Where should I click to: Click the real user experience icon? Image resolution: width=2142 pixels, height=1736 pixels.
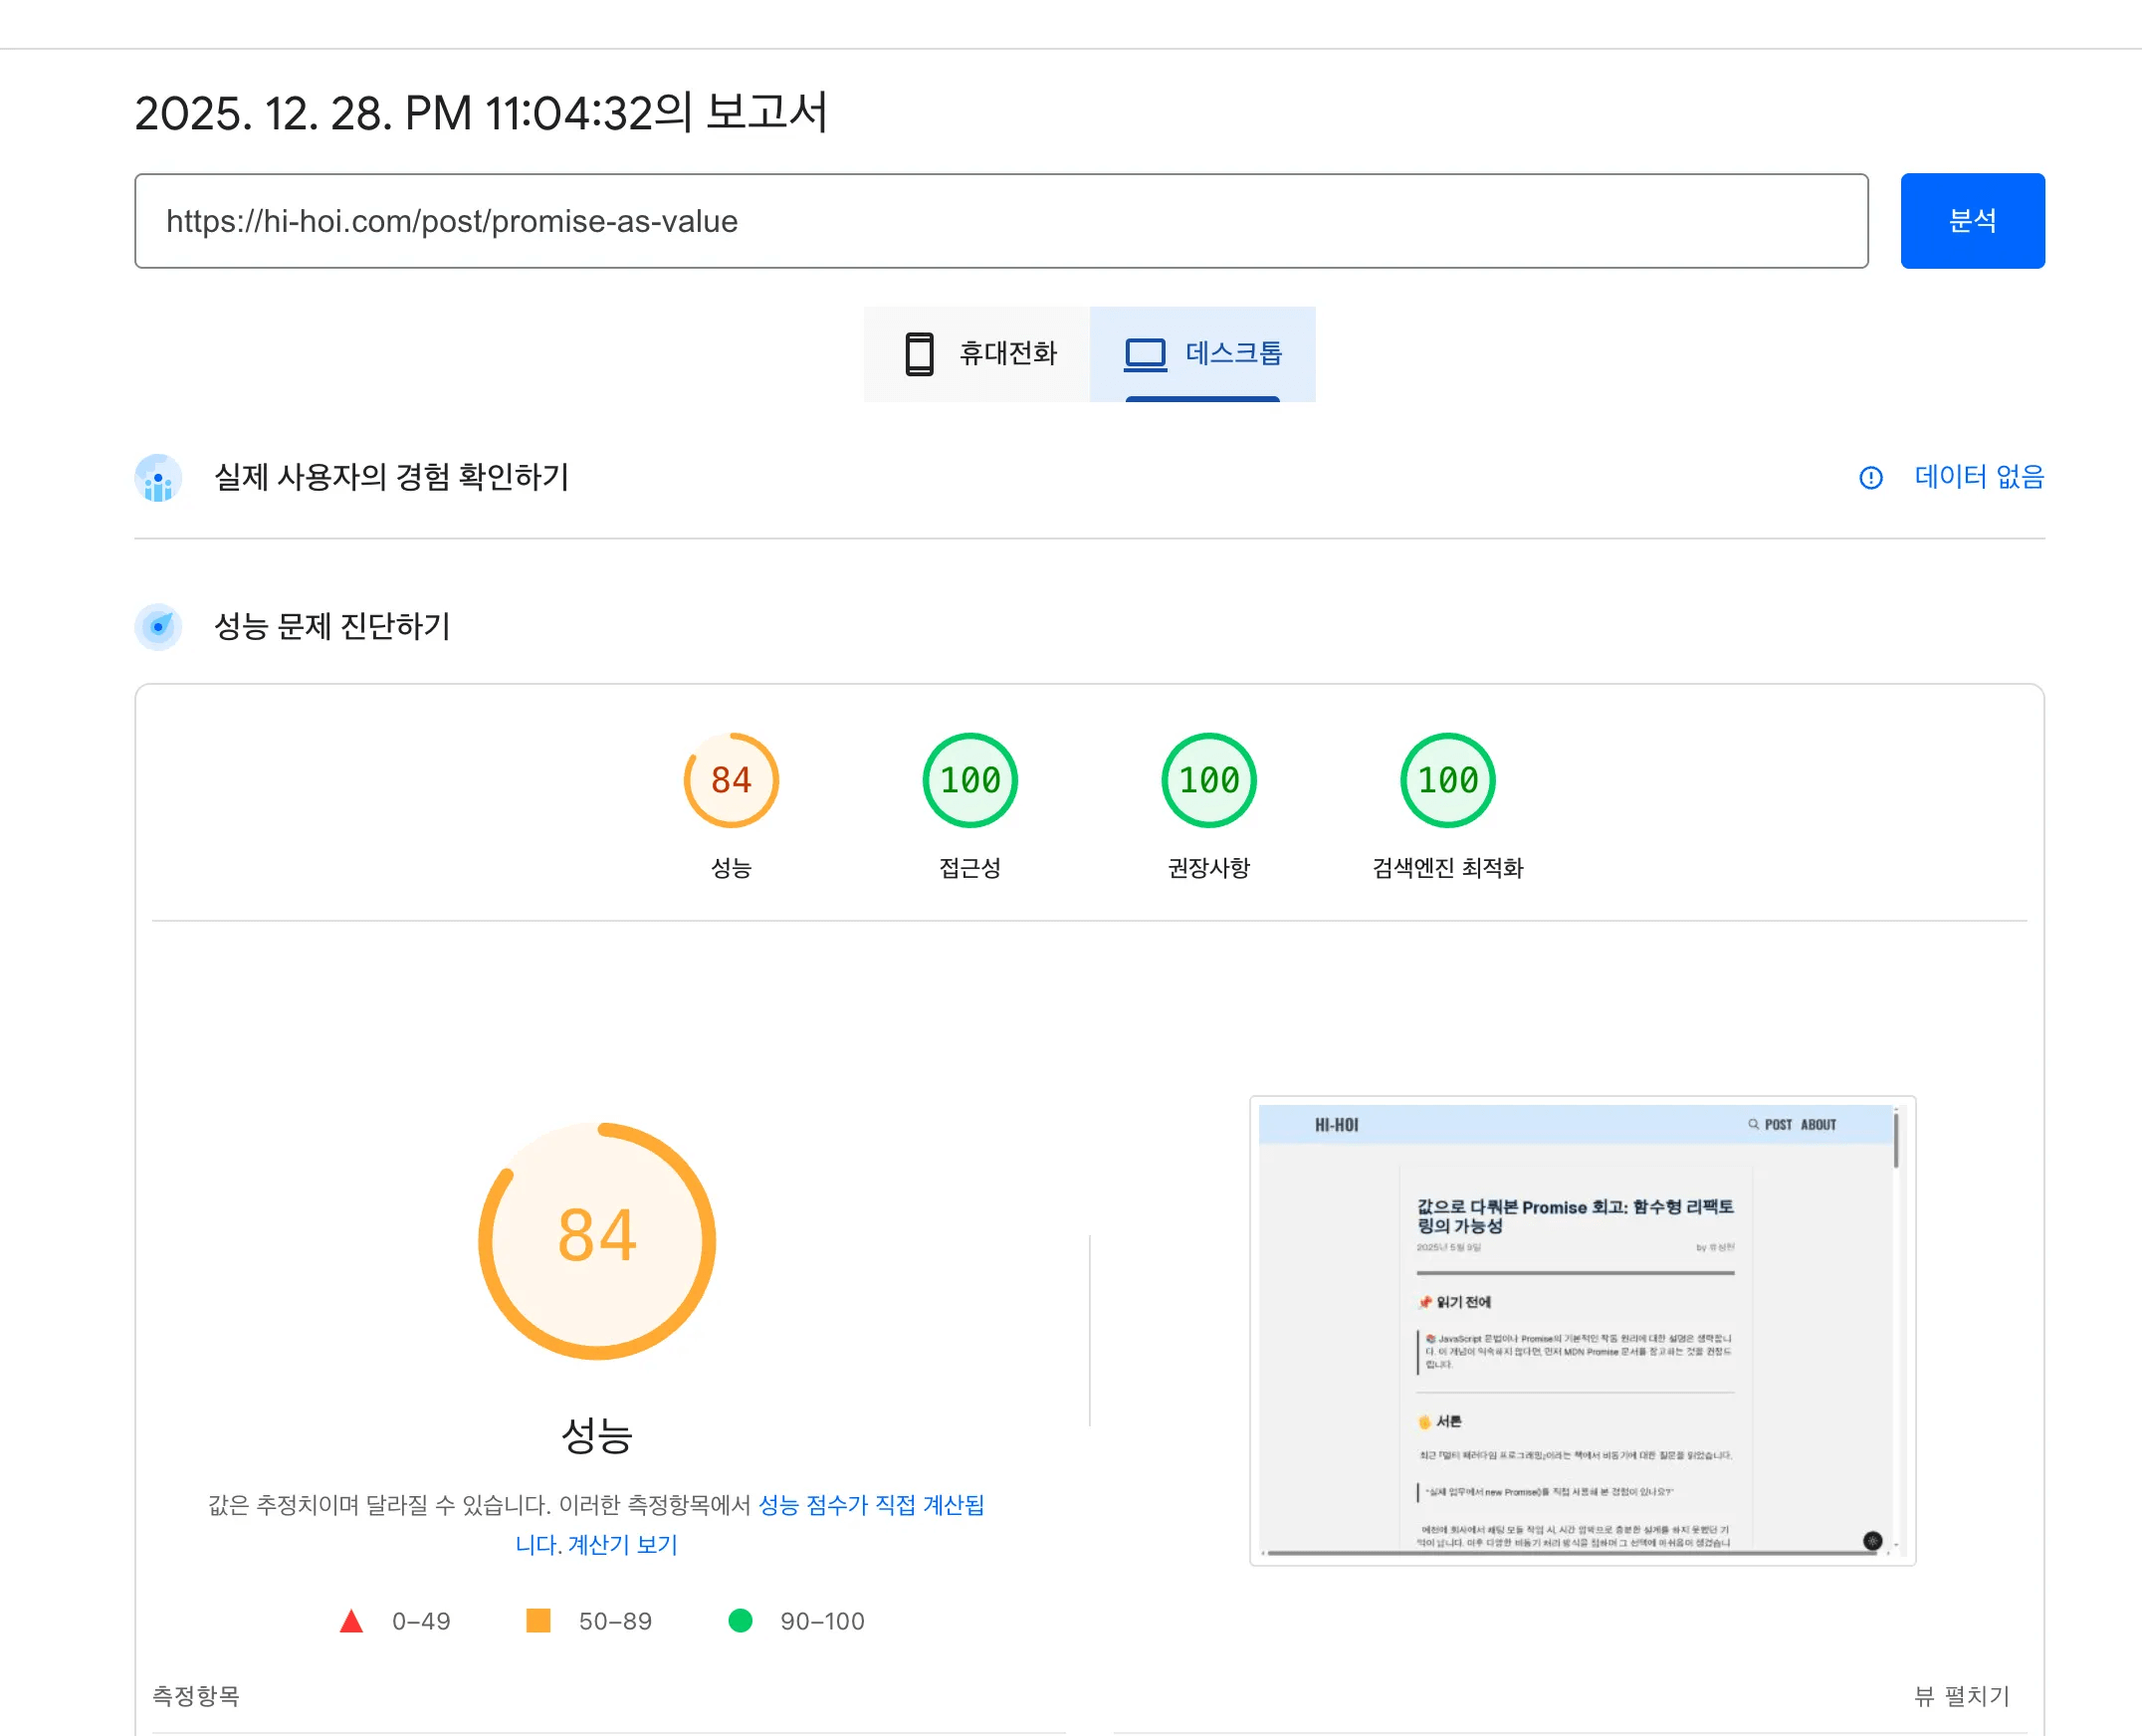pyautogui.click(x=158, y=478)
